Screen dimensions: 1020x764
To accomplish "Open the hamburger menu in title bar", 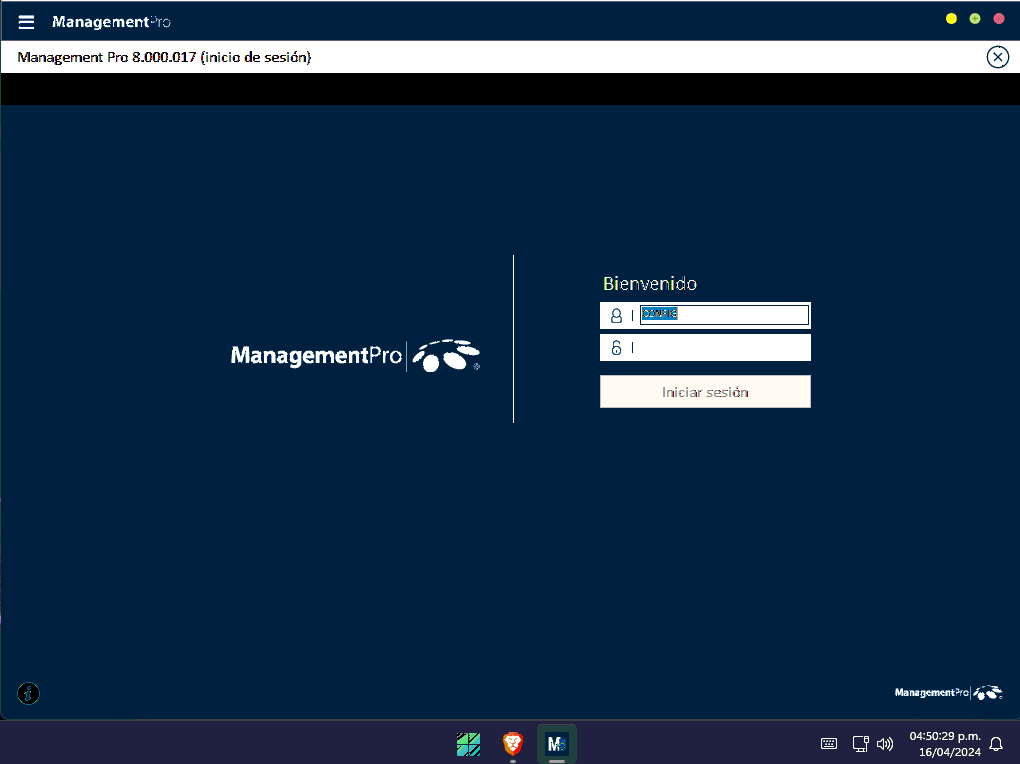I will point(26,22).
